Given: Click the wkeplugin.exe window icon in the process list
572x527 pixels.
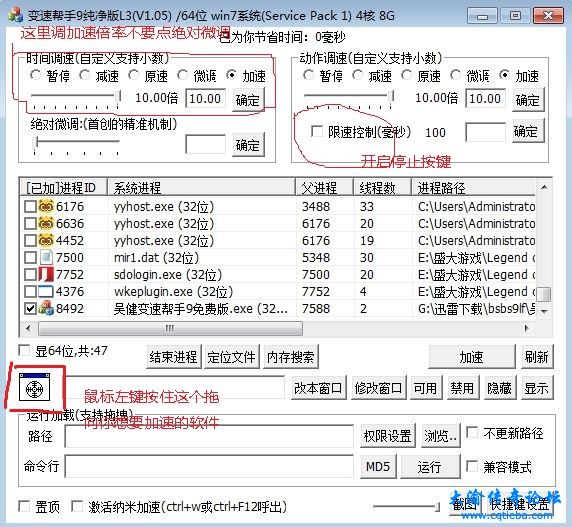Looking at the screenshot, I should (x=46, y=291).
